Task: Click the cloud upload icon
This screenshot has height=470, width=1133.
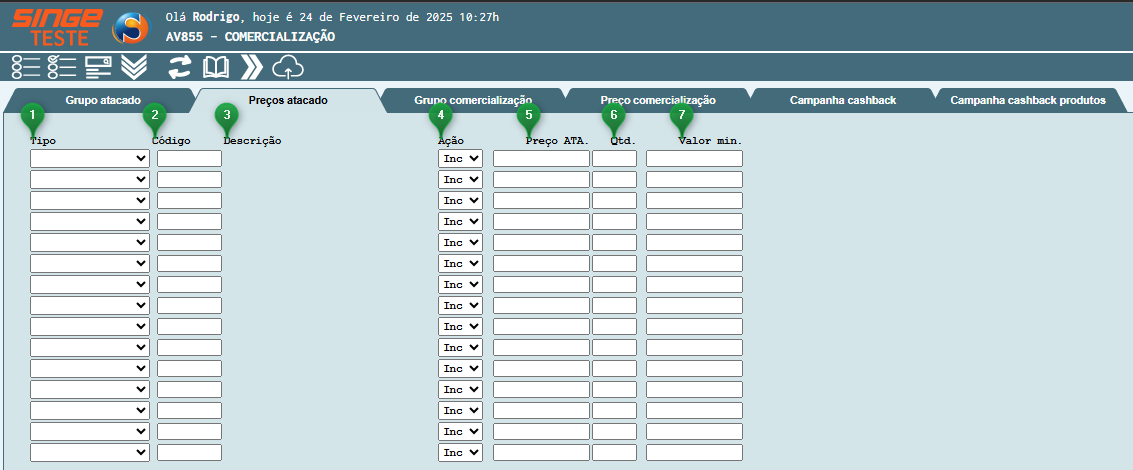Action: [288, 67]
